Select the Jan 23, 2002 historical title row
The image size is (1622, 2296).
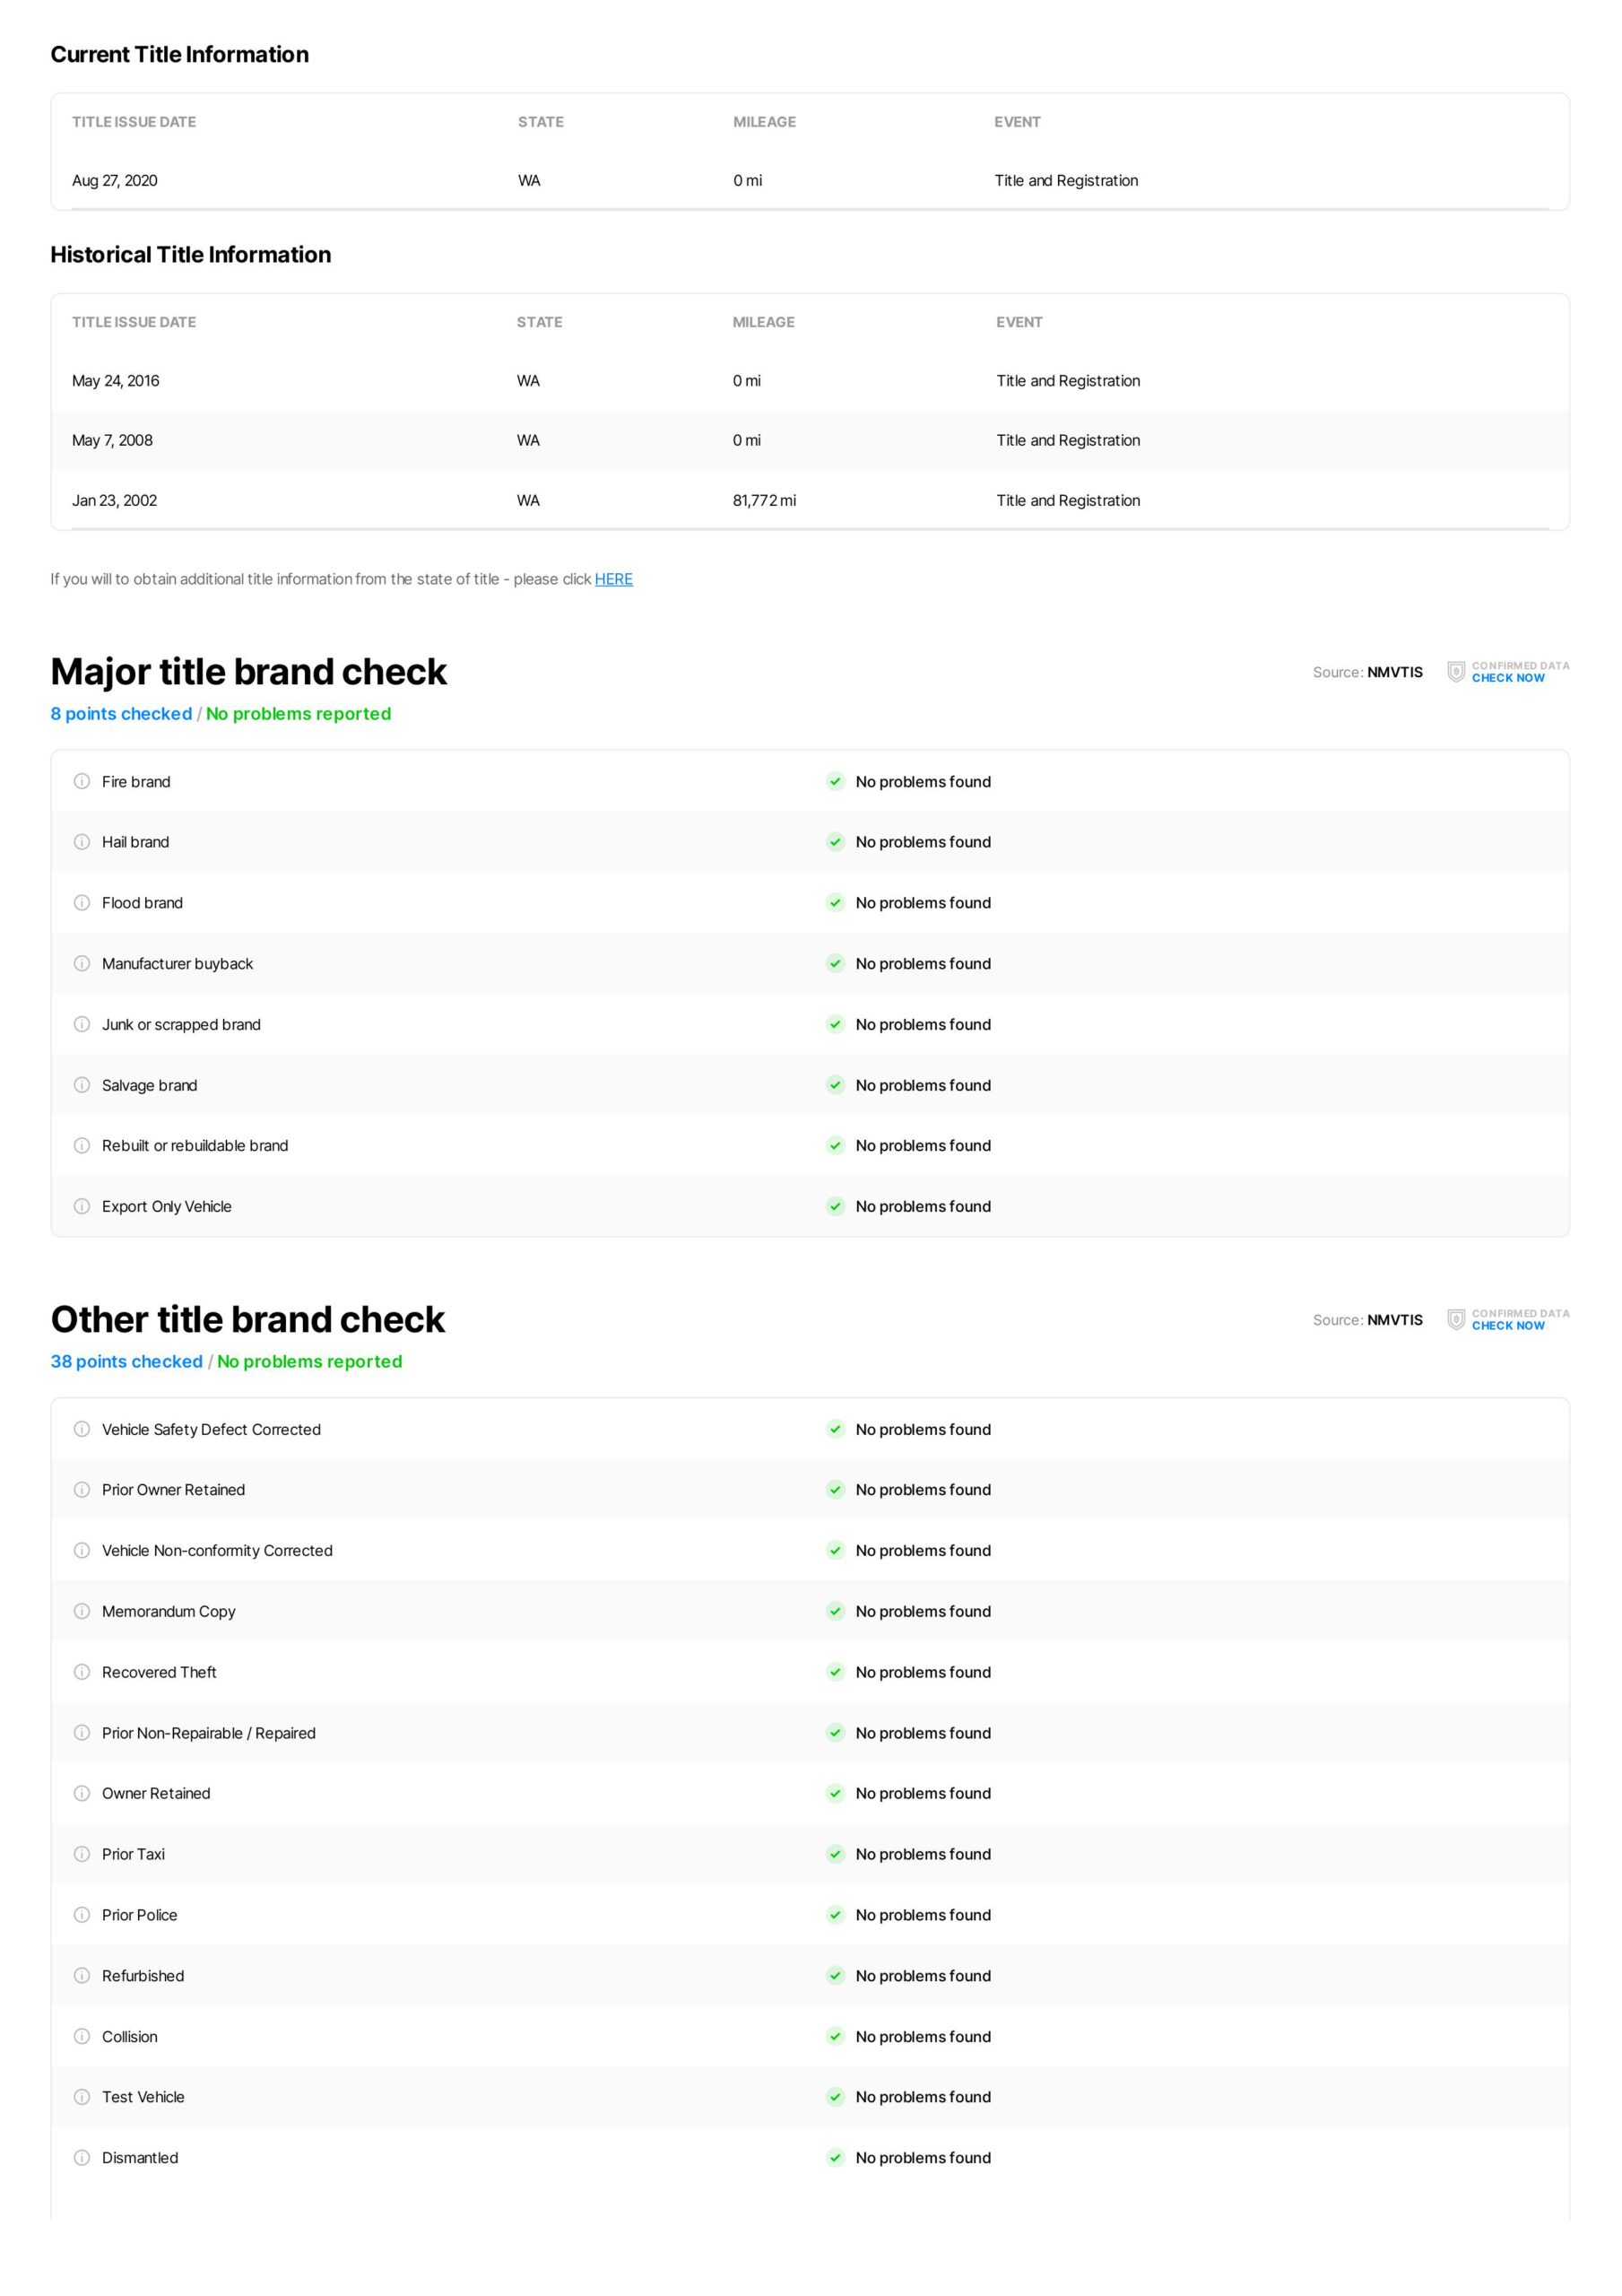click(810, 500)
